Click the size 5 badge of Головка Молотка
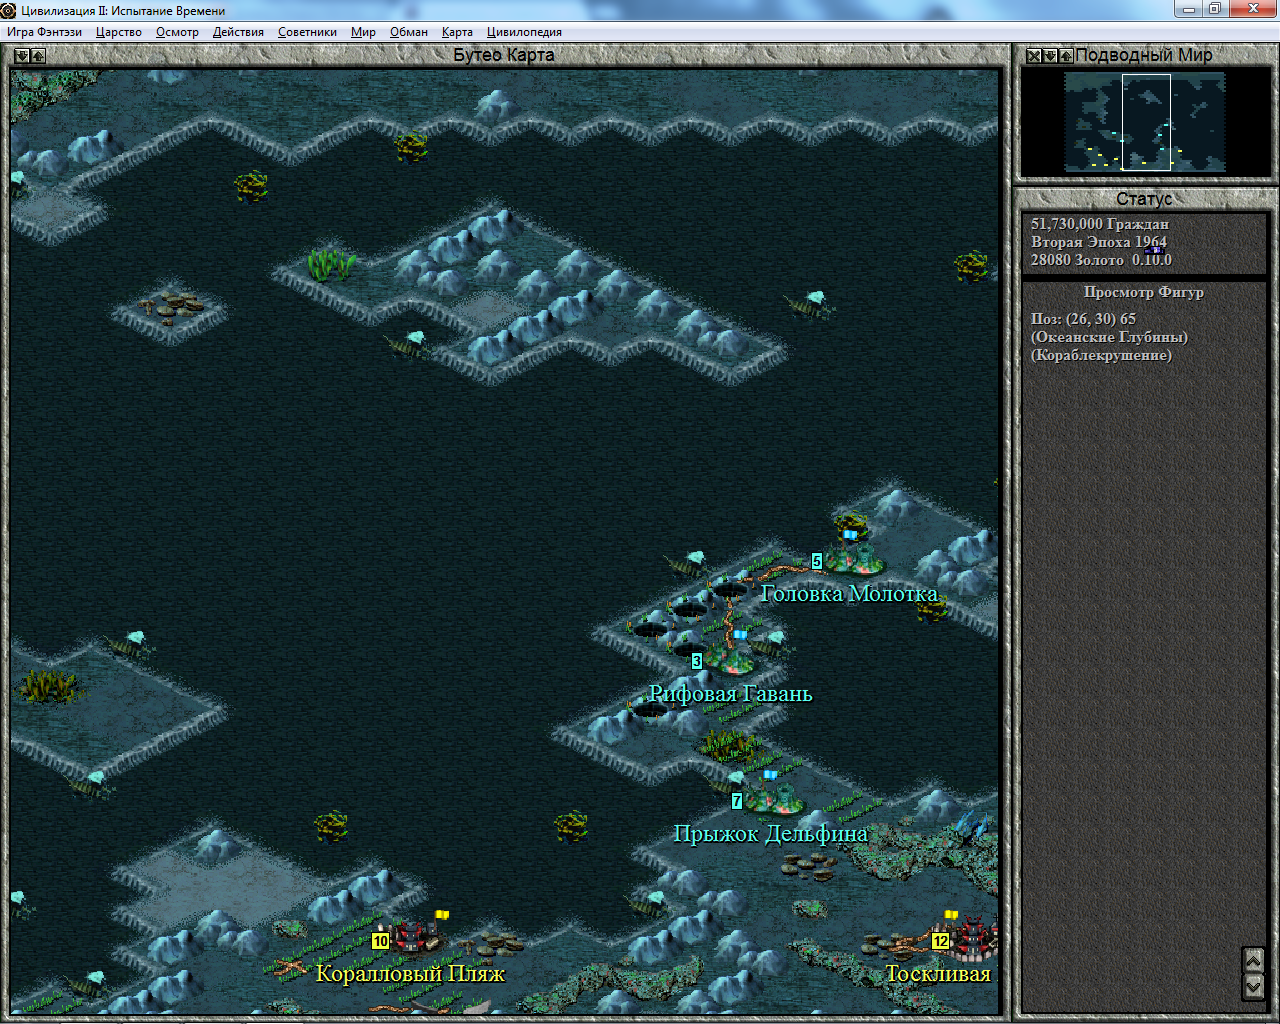This screenshot has height=1024, width=1280. (817, 561)
